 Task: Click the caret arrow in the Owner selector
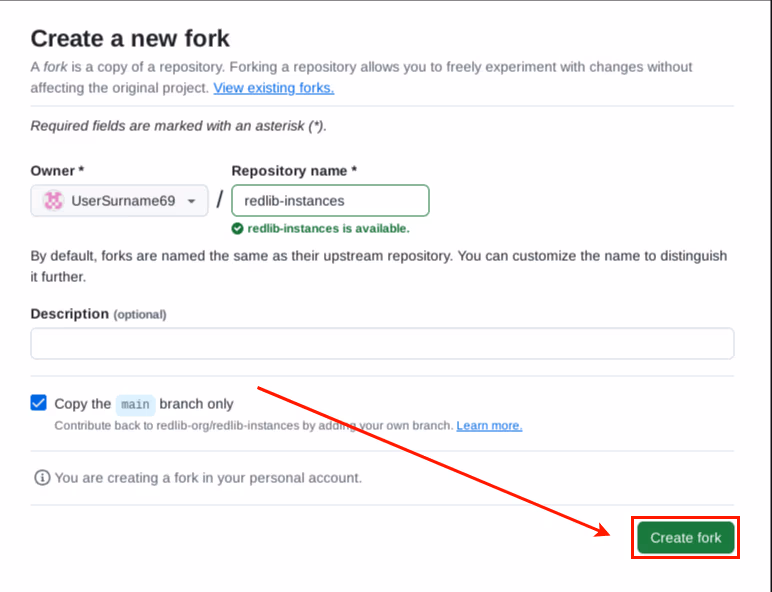(x=191, y=201)
